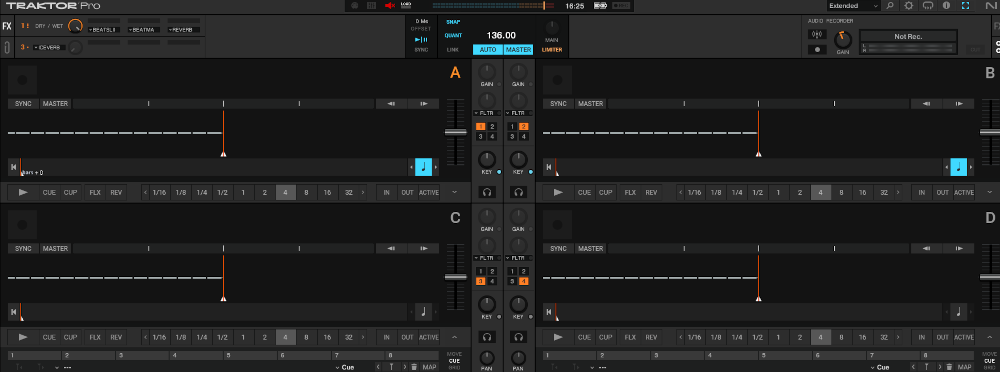Toggle loop ACTIVE on Deck A

pyautogui.click(x=429, y=192)
